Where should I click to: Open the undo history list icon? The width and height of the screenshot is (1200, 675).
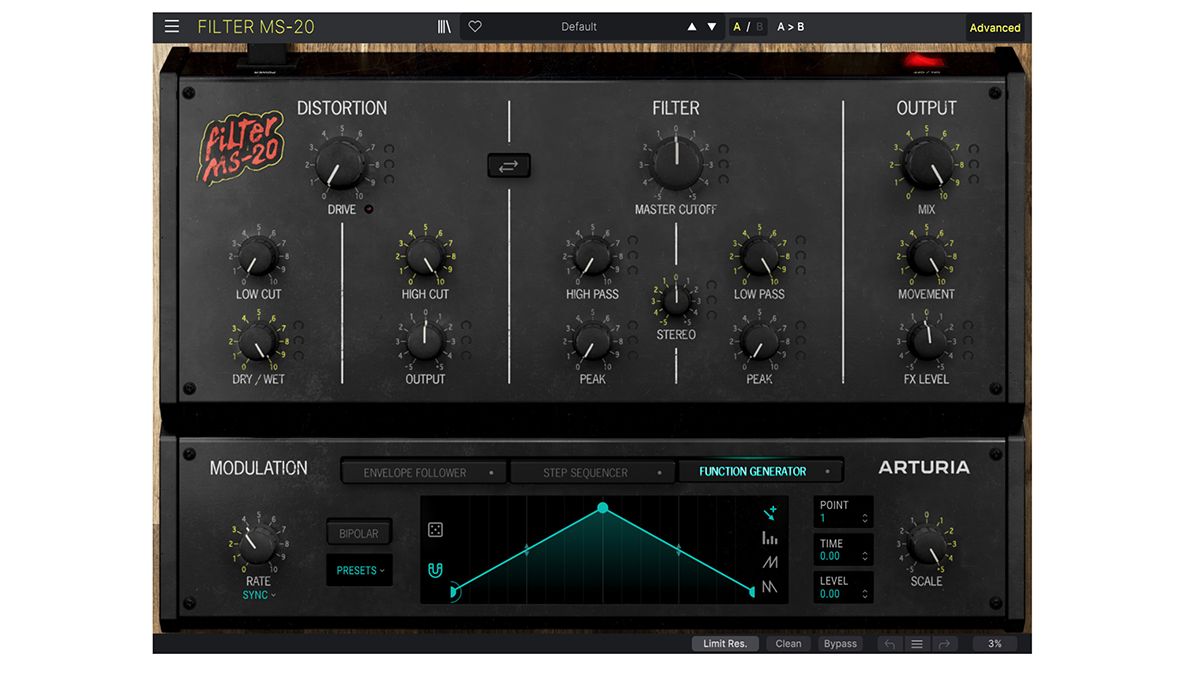tap(917, 644)
